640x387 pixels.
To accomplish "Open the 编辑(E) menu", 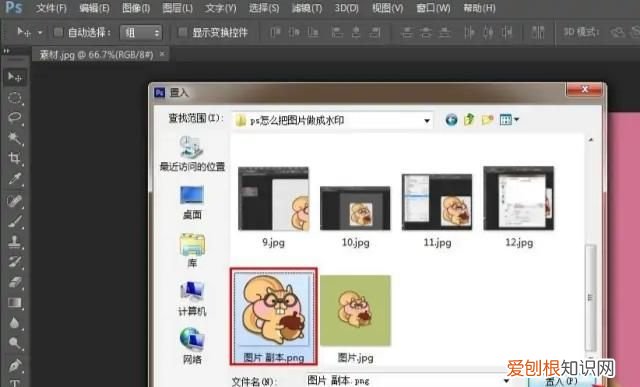I will (94, 8).
